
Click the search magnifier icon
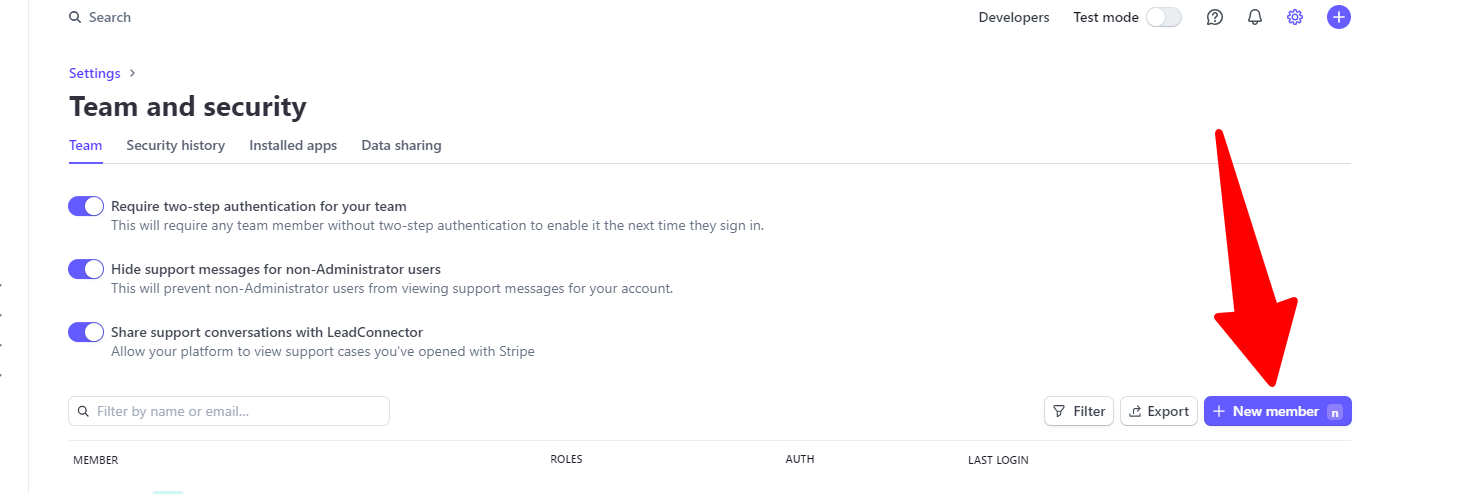tap(75, 17)
